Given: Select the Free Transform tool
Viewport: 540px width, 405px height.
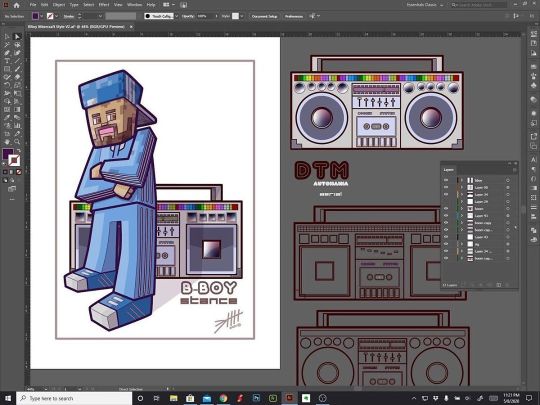Looking at the screenshot, I should [17, 93].
